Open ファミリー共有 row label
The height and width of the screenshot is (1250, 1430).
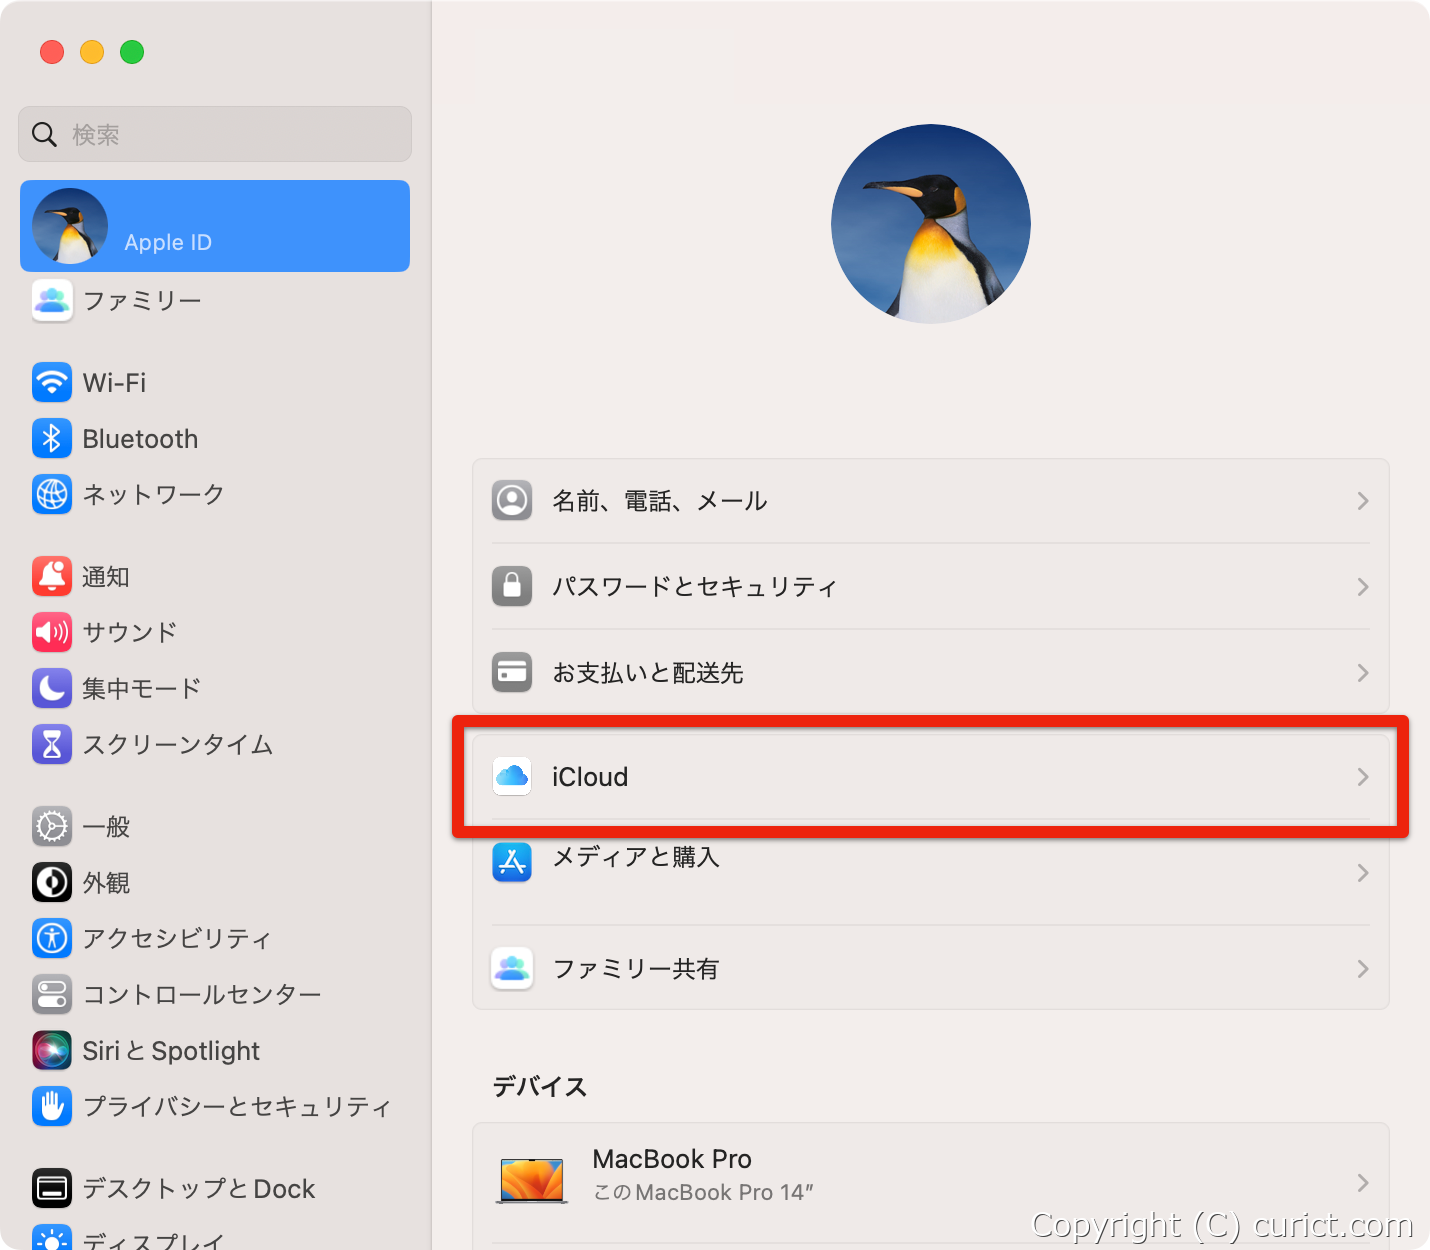point(636,969)
